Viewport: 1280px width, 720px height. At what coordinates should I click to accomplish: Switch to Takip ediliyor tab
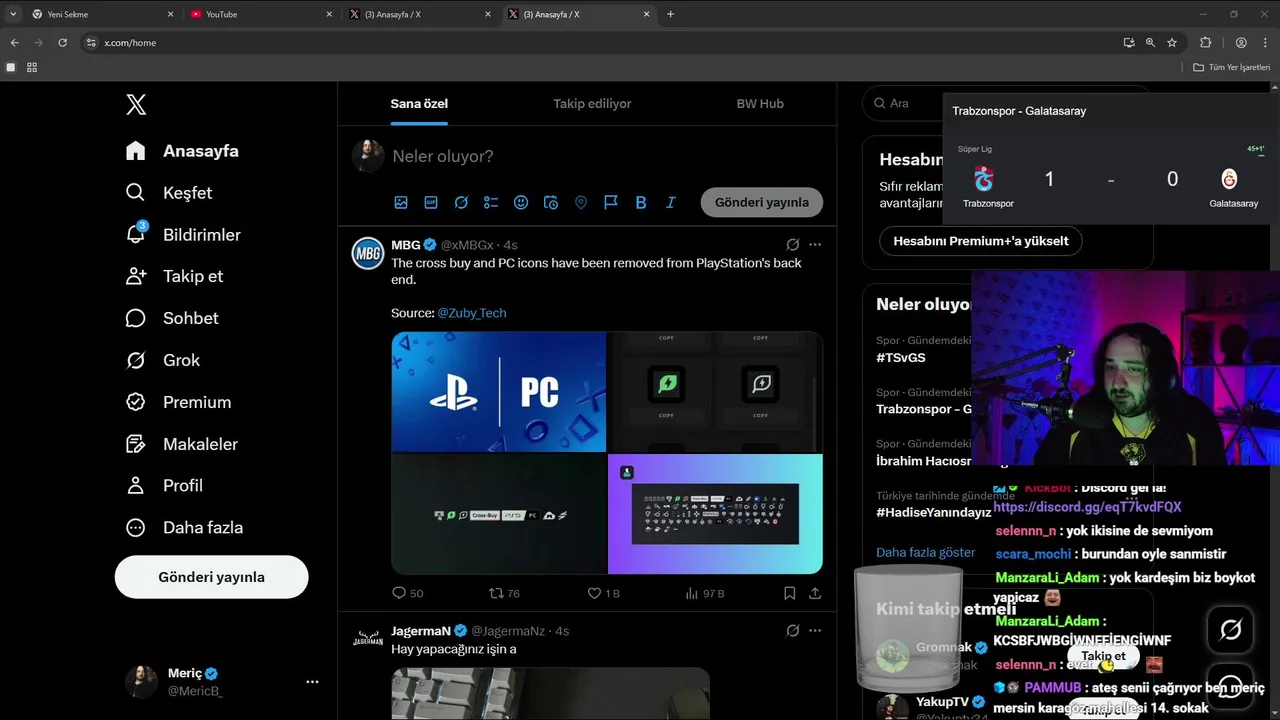pos(592,103)
